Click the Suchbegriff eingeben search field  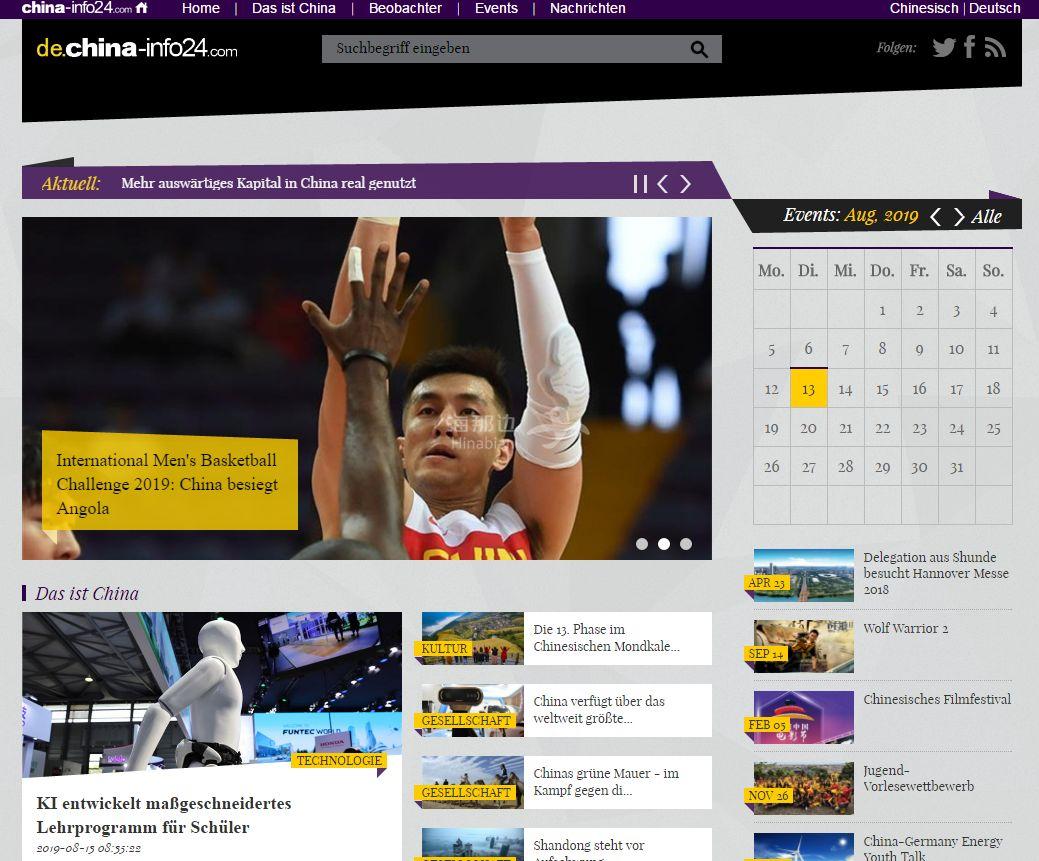(505, 49)
